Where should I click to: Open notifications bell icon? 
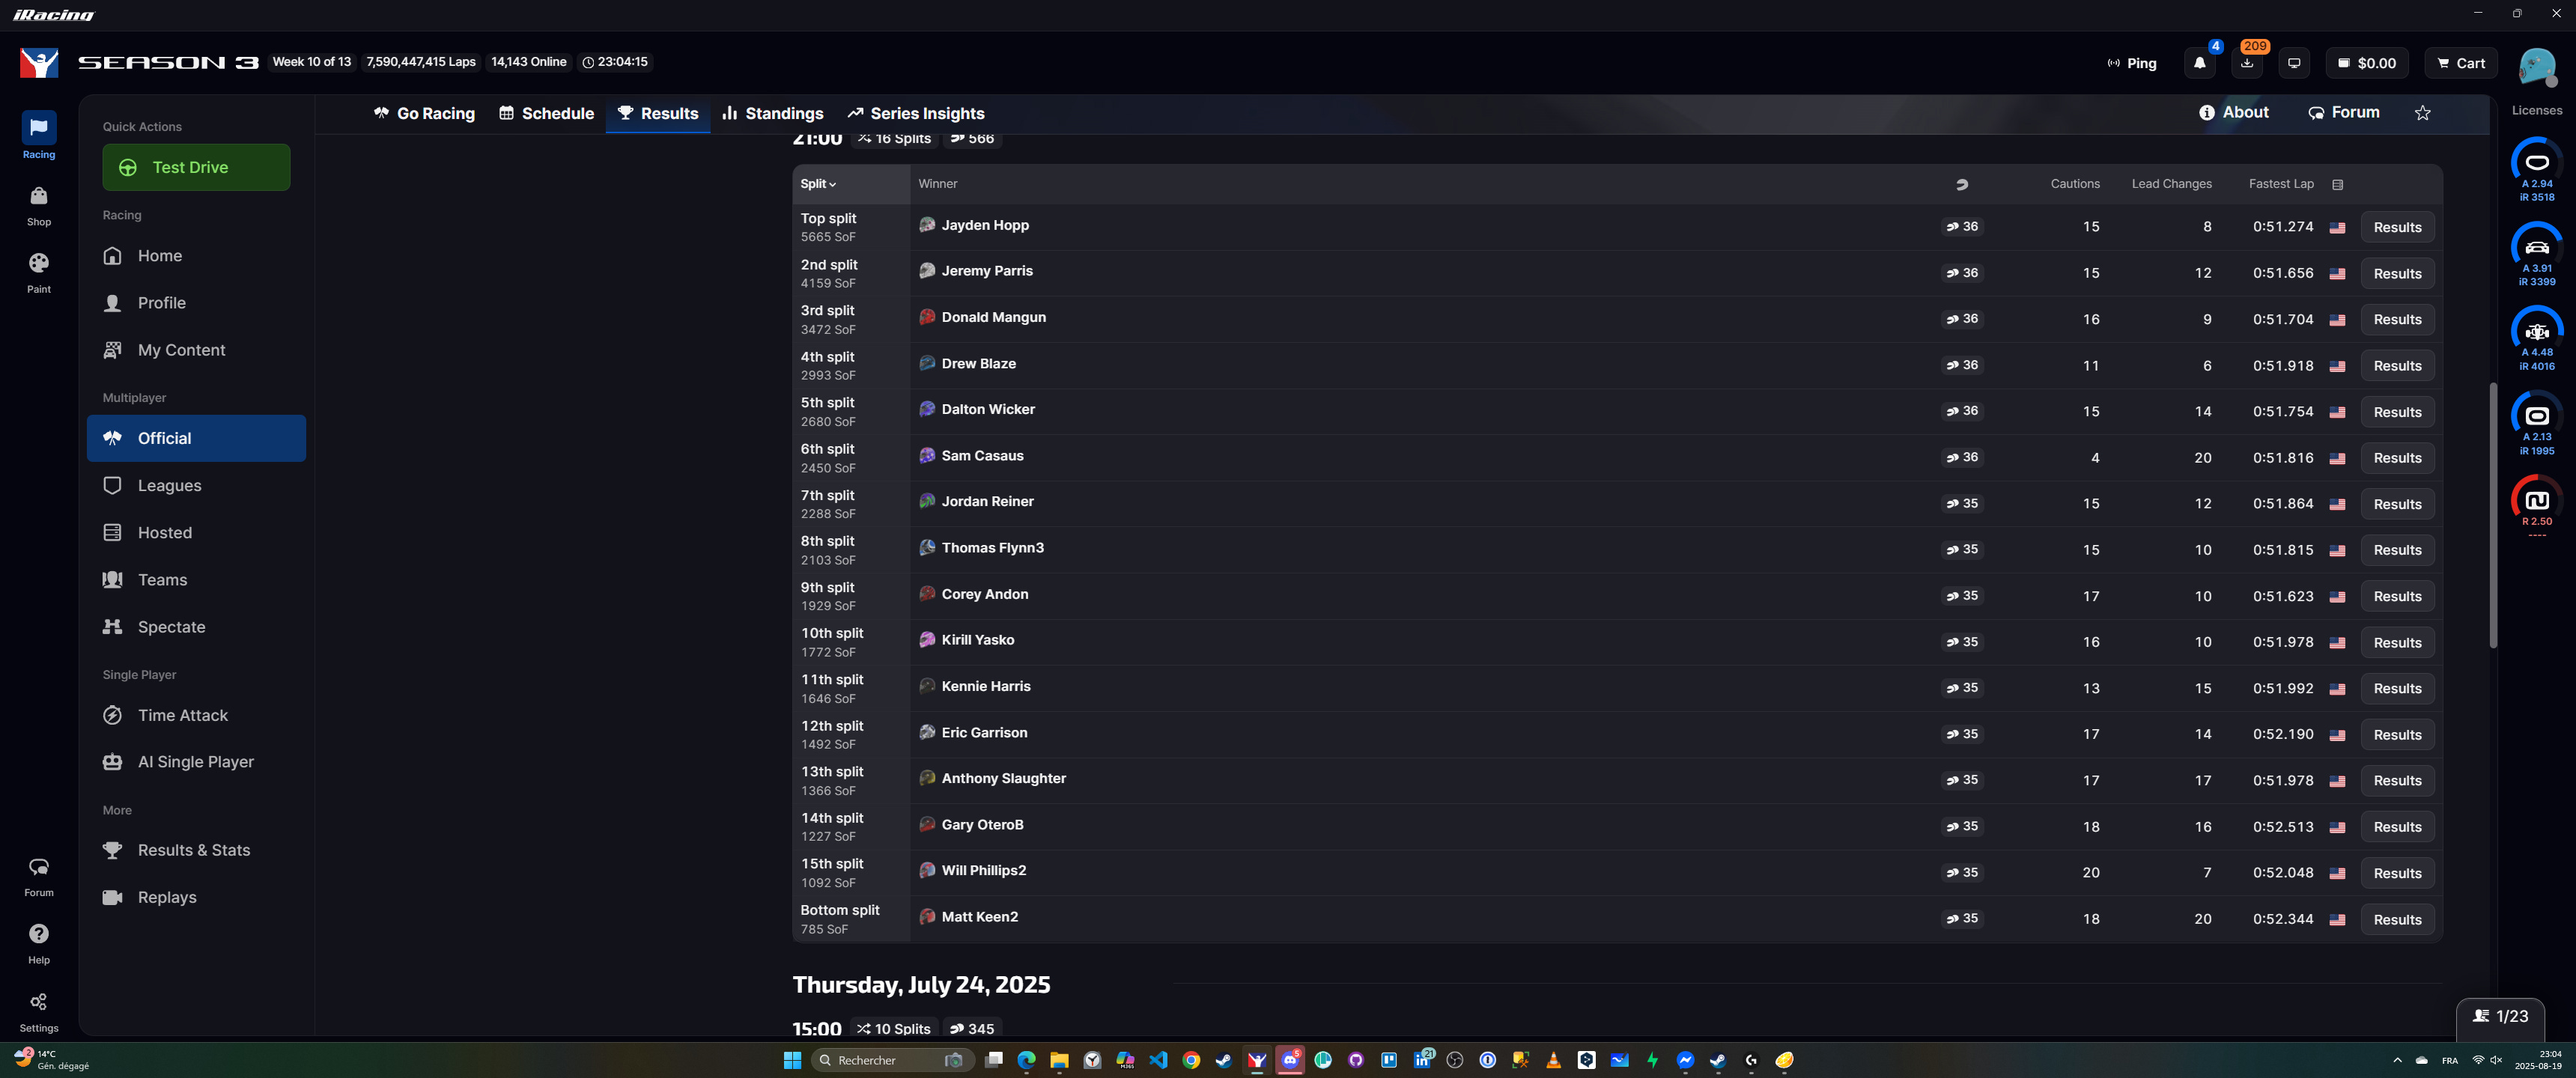pyautogui.click(x=2199, y=63)
